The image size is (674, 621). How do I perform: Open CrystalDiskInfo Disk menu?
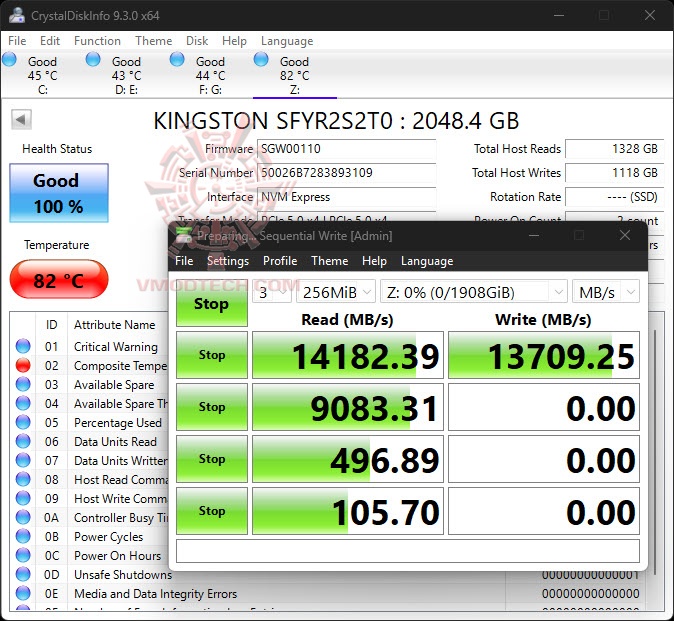[x=197, y=41]
